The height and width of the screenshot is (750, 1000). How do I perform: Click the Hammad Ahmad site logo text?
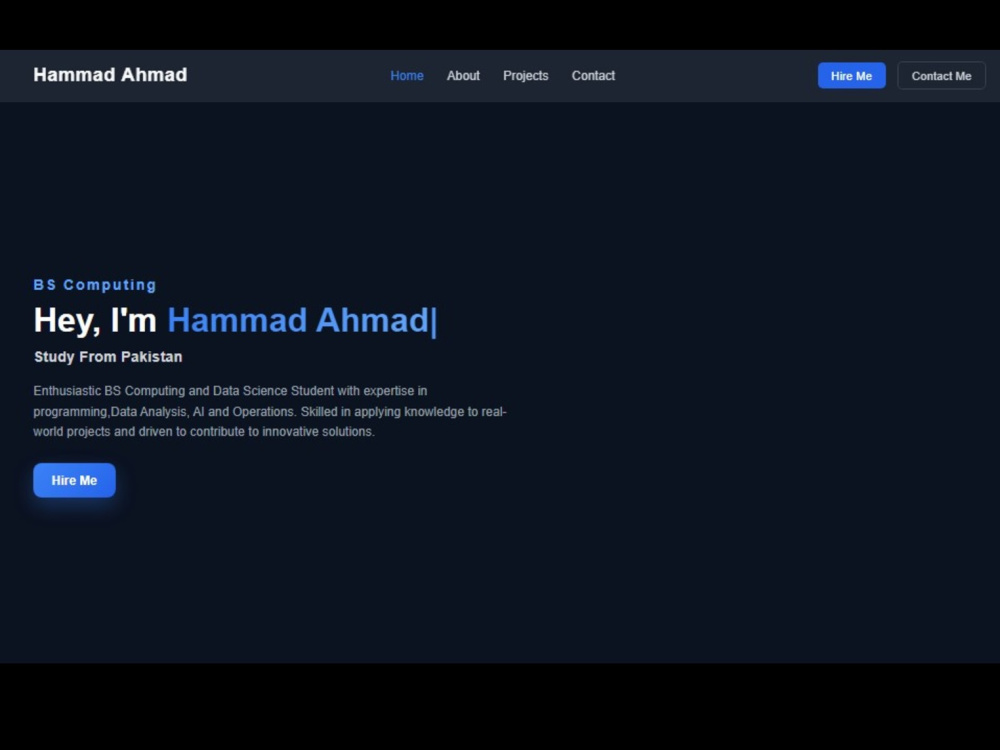coord(110,75)
